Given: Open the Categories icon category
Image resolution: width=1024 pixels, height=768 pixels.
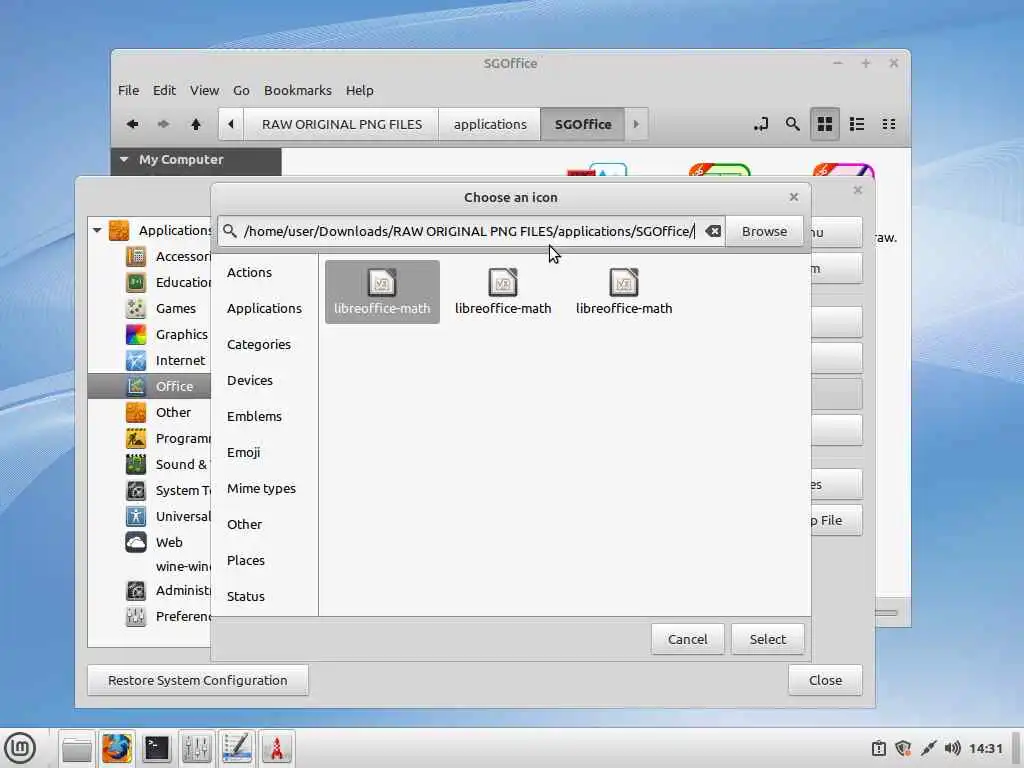Looking at the screenshot, I should pos(259,344).
